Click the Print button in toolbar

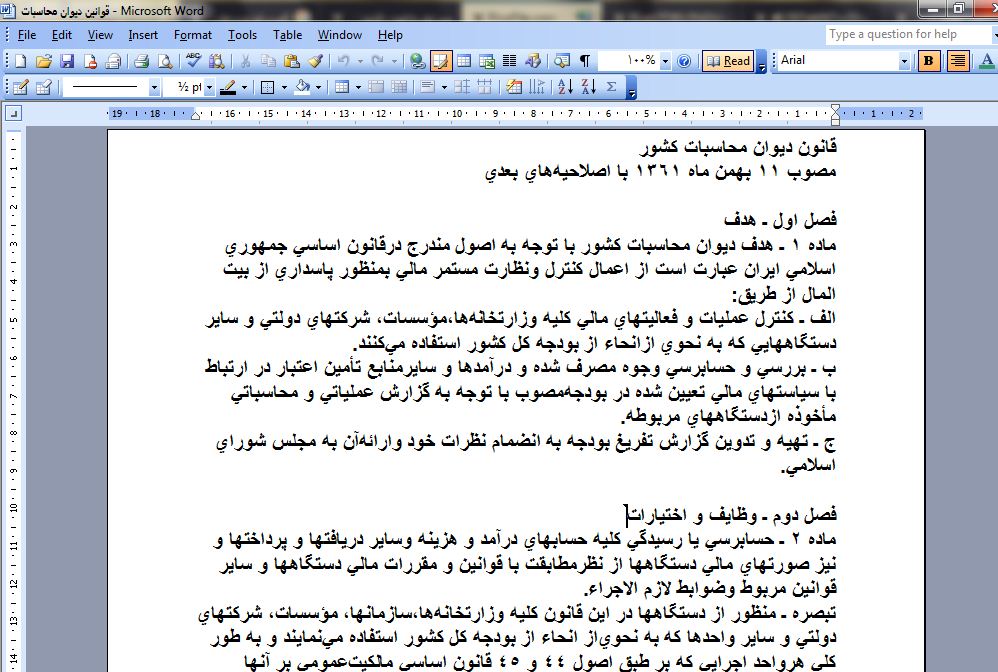coord(141,61)
